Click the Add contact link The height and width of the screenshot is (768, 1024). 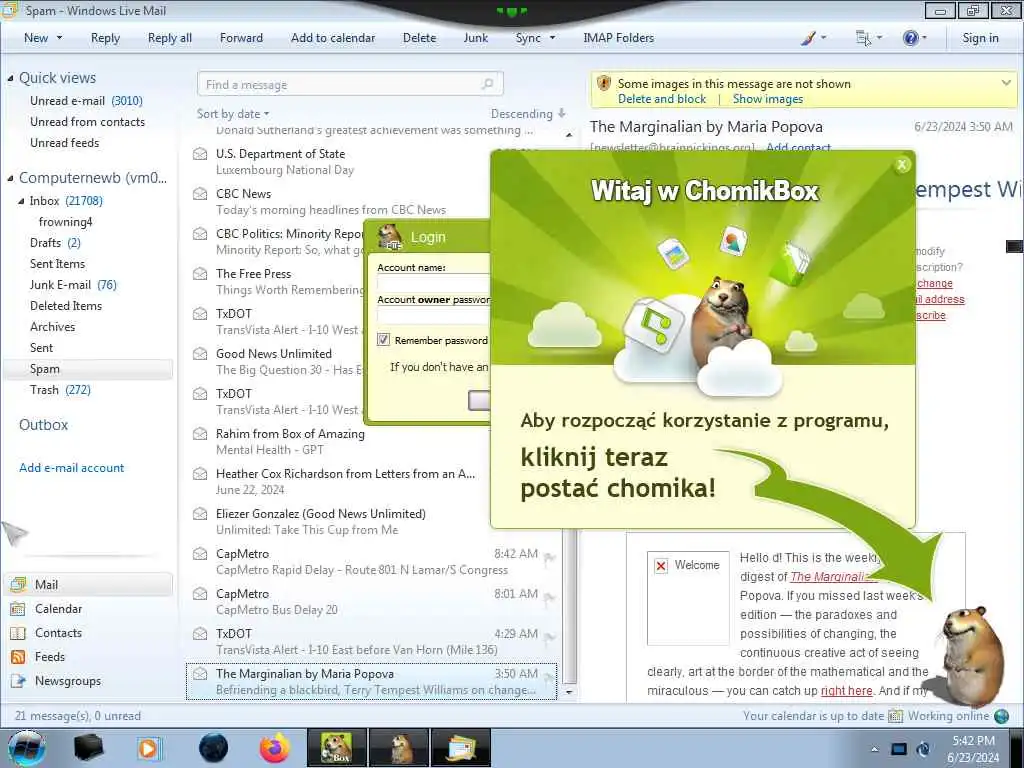click(x=798, y=148)
